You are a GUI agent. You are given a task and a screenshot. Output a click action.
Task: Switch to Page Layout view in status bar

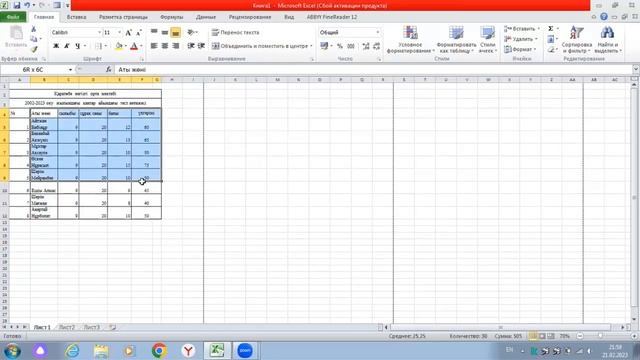click(542, 336)
